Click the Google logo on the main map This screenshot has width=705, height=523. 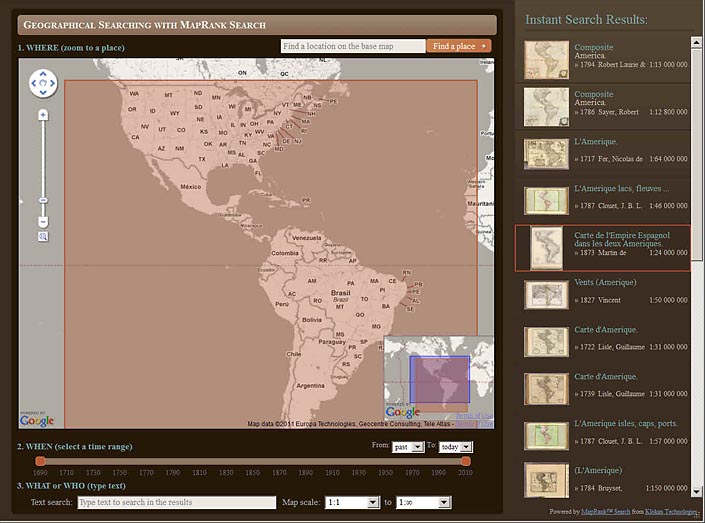pos(37,420)
